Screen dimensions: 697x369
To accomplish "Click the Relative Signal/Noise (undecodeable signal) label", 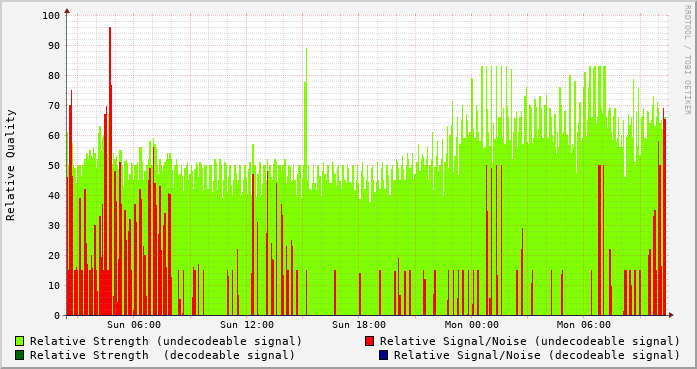I will coord(530,341).
